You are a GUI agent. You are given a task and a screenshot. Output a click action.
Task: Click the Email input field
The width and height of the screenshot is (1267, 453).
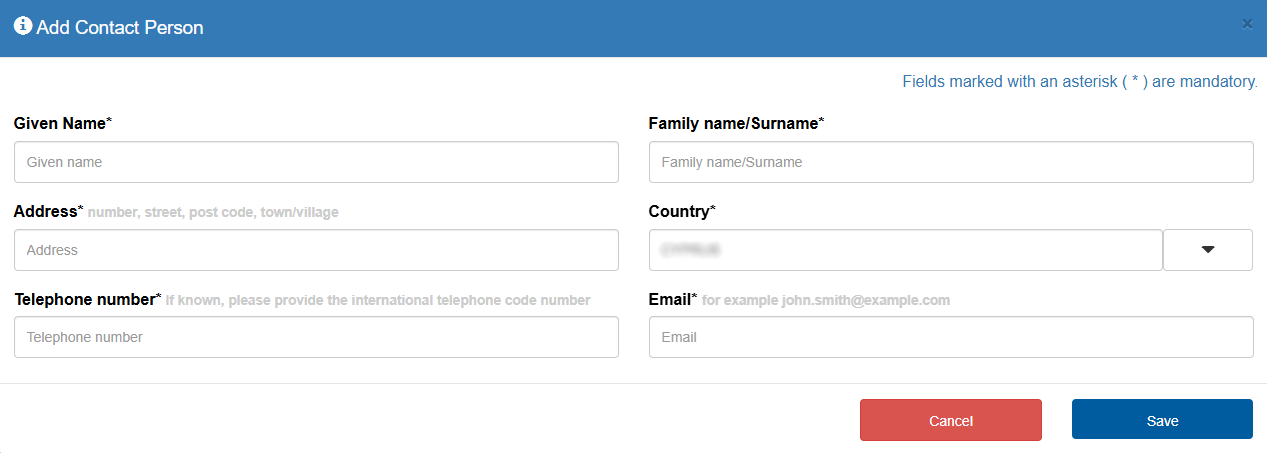coord(951,337)
